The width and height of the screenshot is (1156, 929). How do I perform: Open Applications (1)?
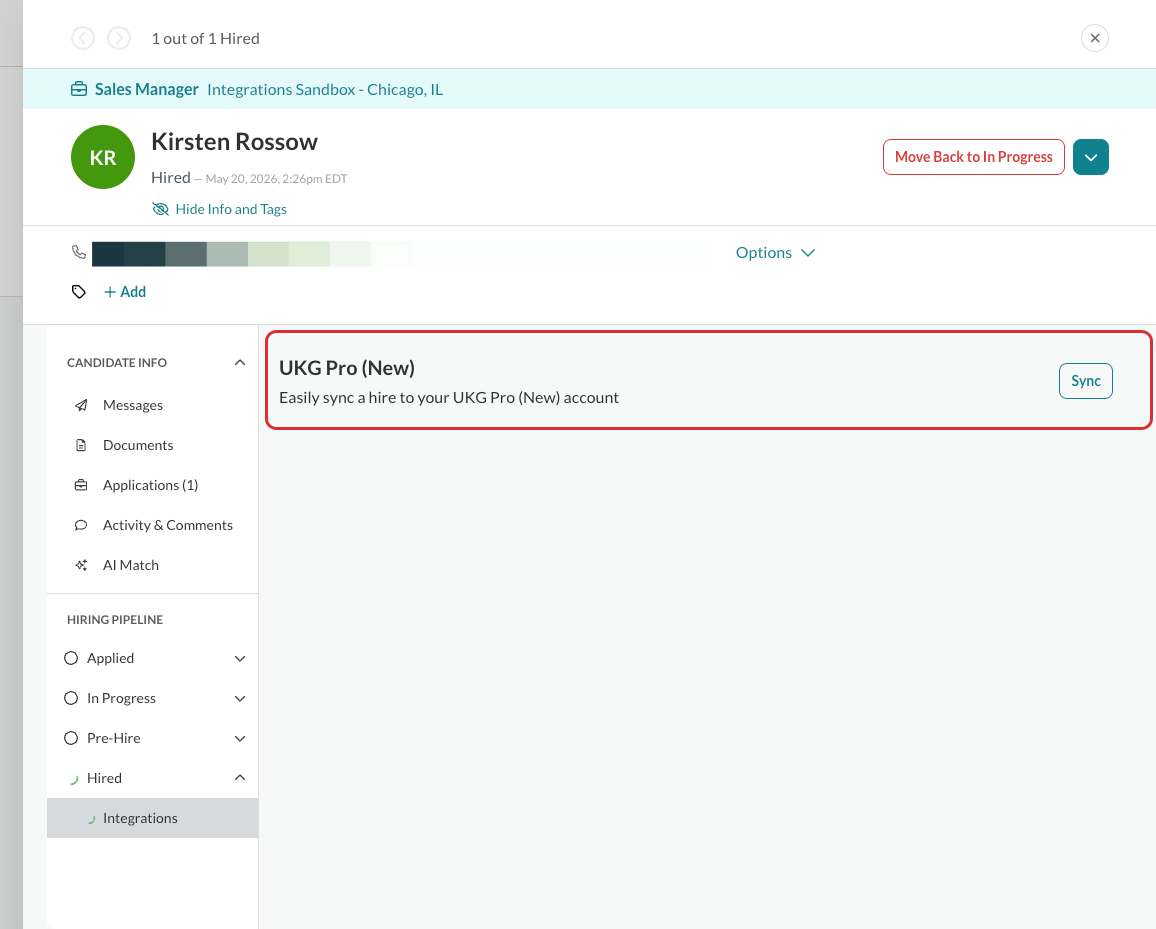150,485
